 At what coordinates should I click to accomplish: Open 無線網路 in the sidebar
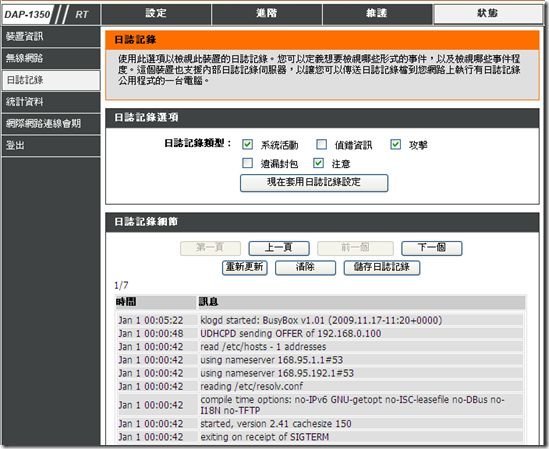(51, 58)
